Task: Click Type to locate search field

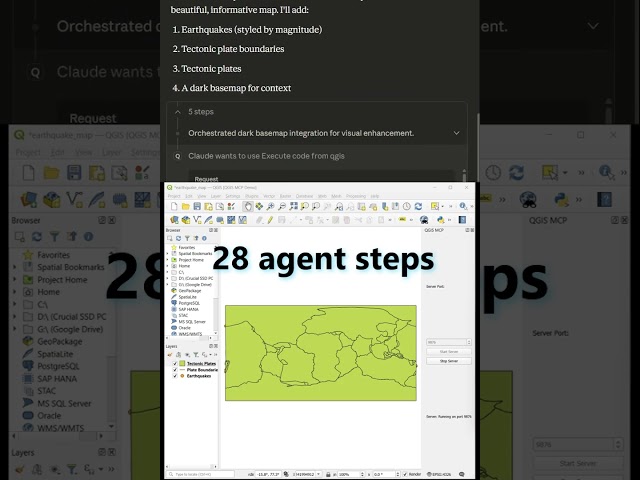Action: (200, 474)
